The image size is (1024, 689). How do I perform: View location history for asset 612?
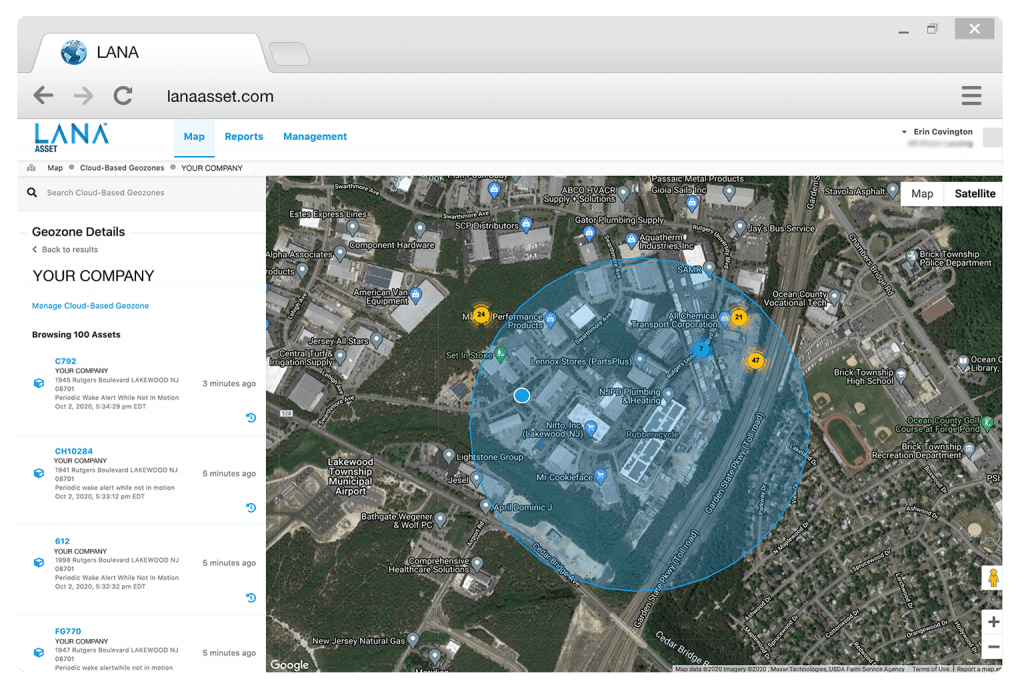pos(250,597)
